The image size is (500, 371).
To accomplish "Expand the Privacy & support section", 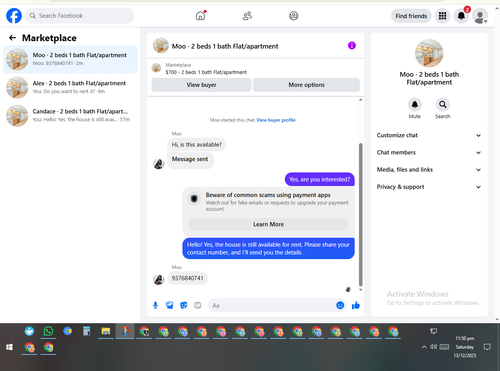I will 429,187.
